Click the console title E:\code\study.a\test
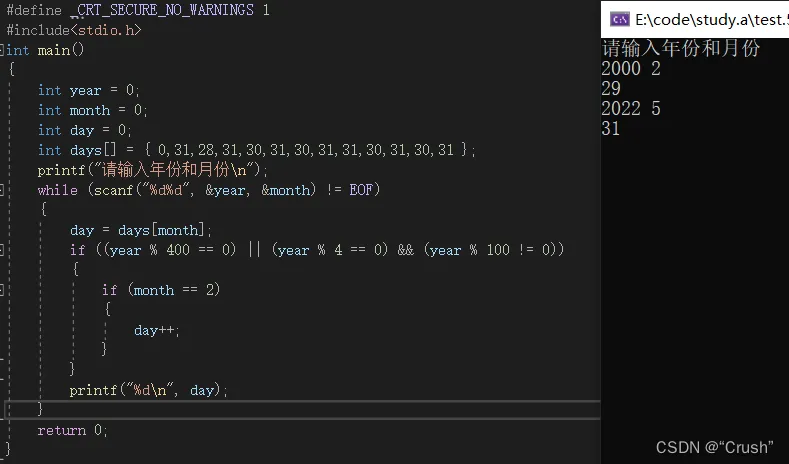Image resolution: width=789 pixels, height=464 pixels. coord(712,20)
